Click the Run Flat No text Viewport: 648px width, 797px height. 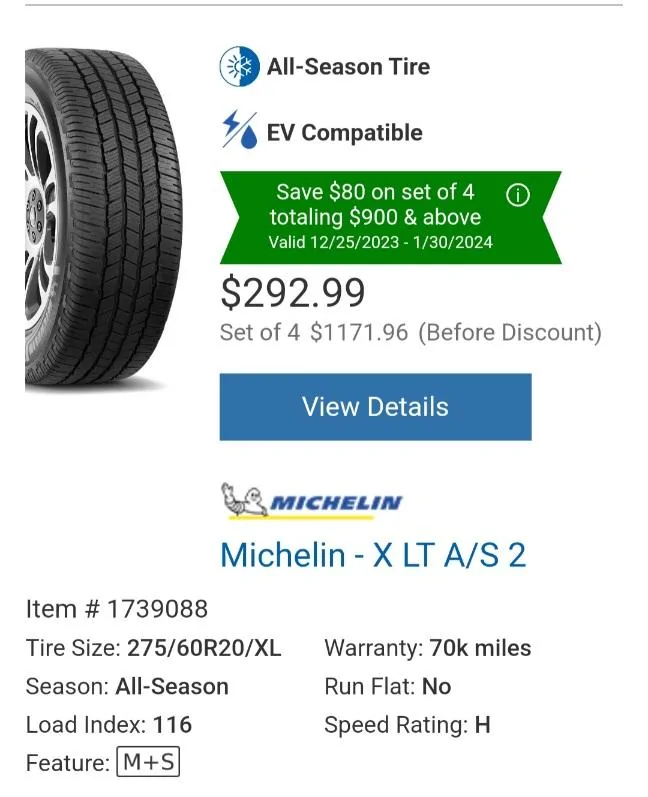pyautogui.click(x=387, y=687)
